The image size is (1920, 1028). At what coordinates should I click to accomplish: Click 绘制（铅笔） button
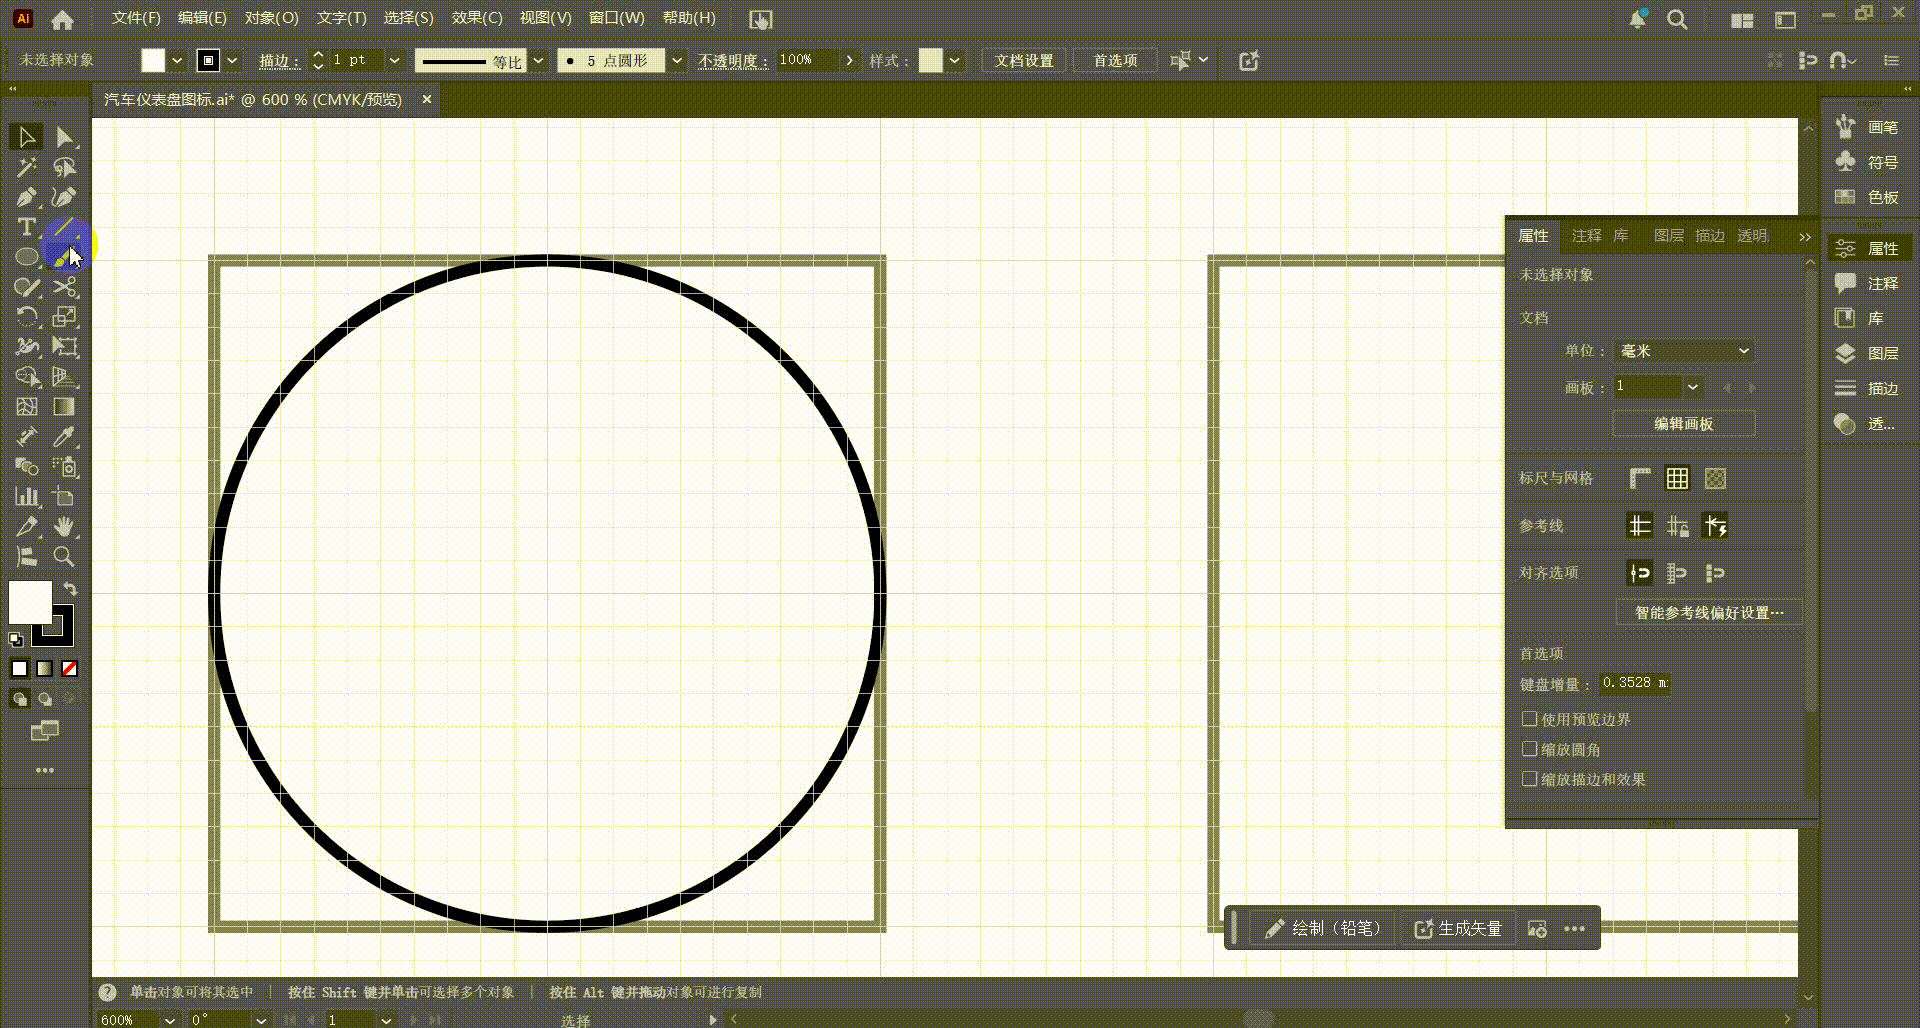pos(1323,929)
